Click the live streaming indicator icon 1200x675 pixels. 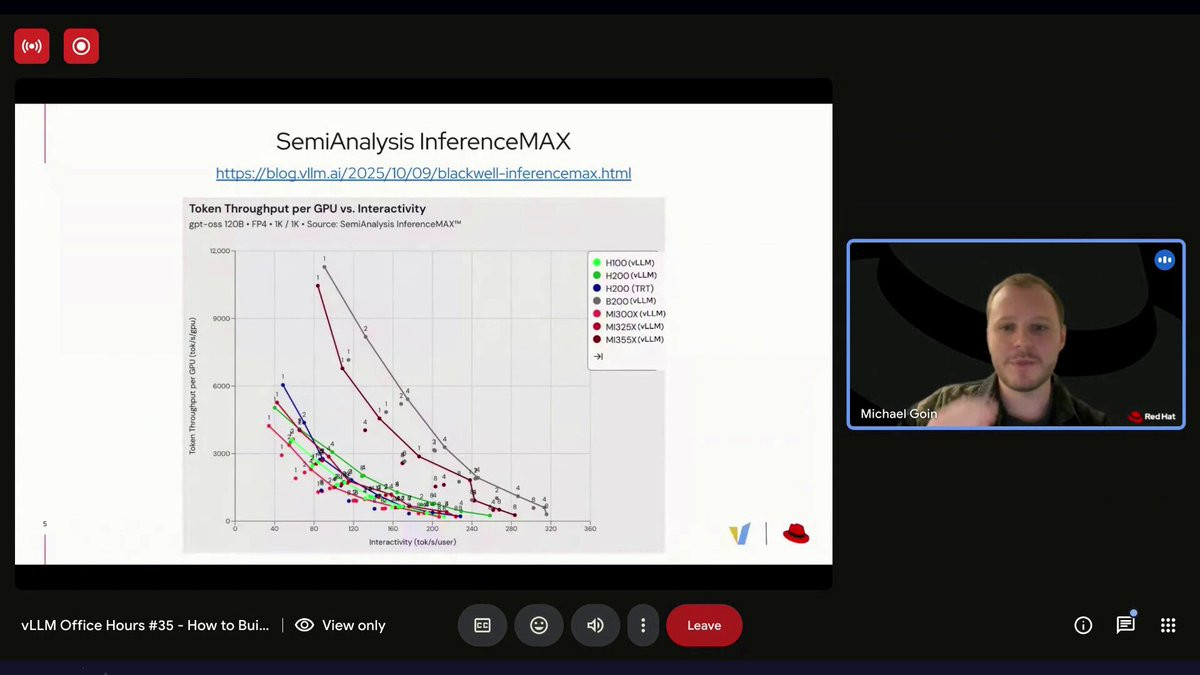tap(32, 46)
